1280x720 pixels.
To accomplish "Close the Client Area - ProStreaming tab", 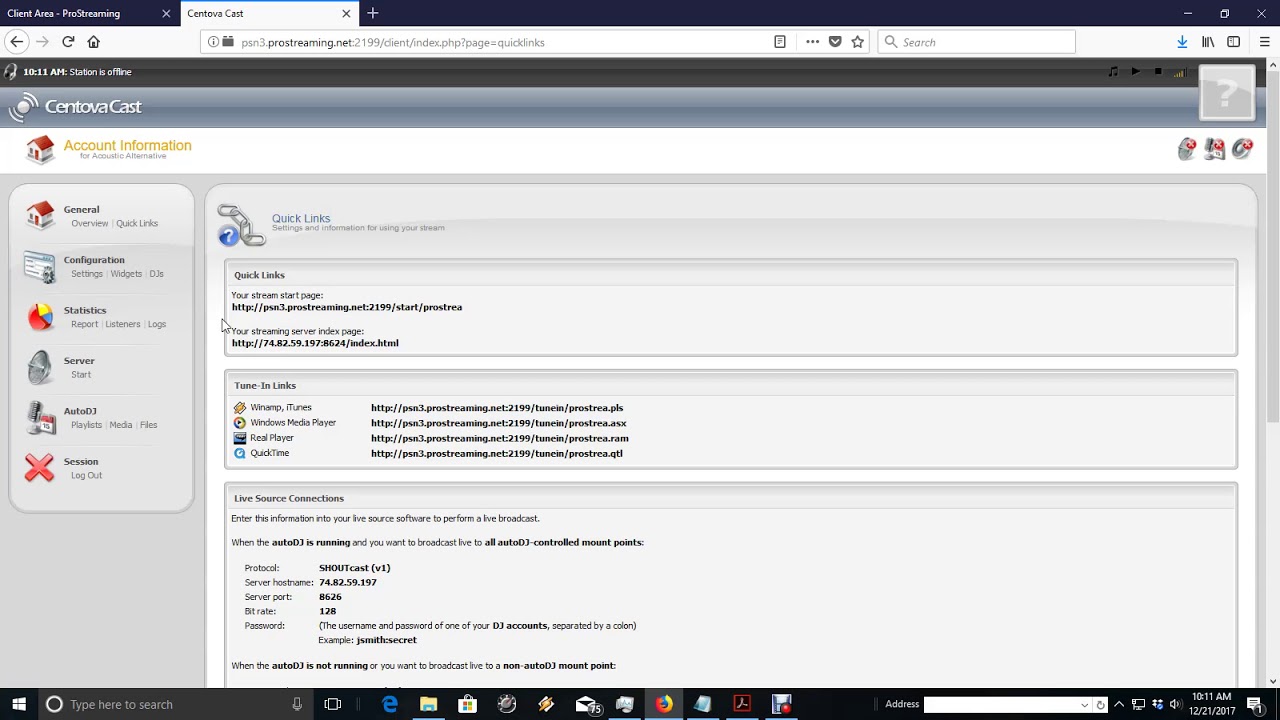I will 166,14.
